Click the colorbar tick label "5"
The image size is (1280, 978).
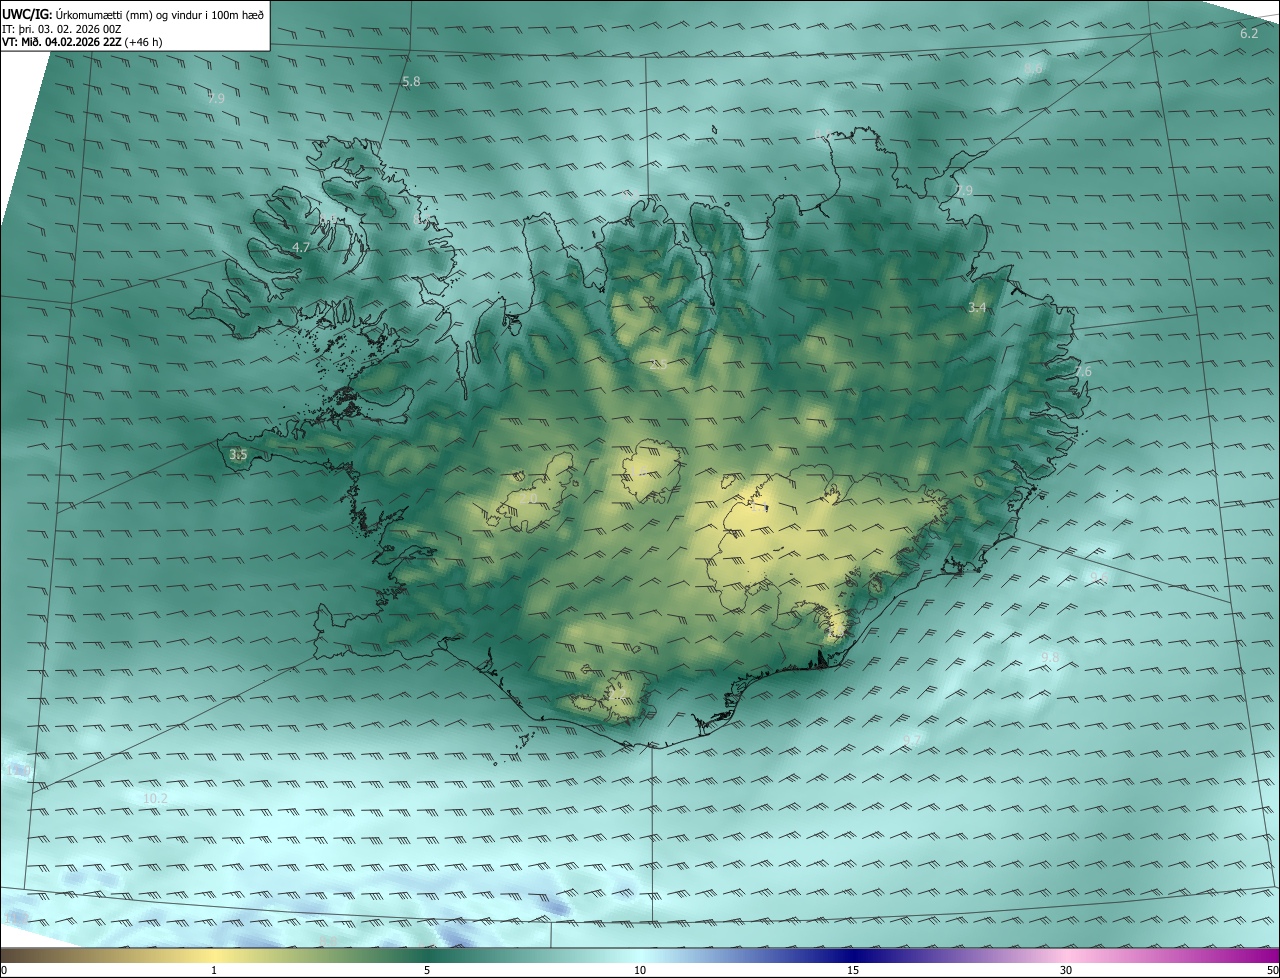click(x=427, y=970)
